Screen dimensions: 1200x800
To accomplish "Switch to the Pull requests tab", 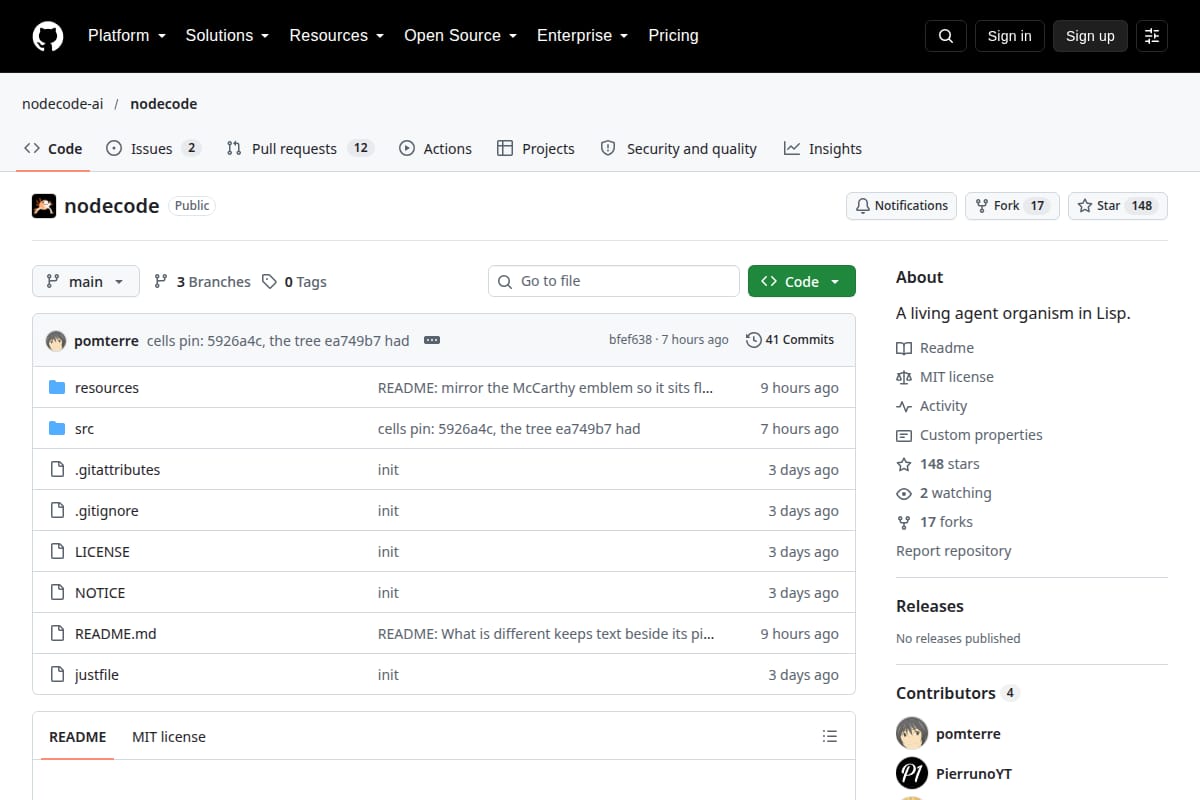I will tap(300, 149).
